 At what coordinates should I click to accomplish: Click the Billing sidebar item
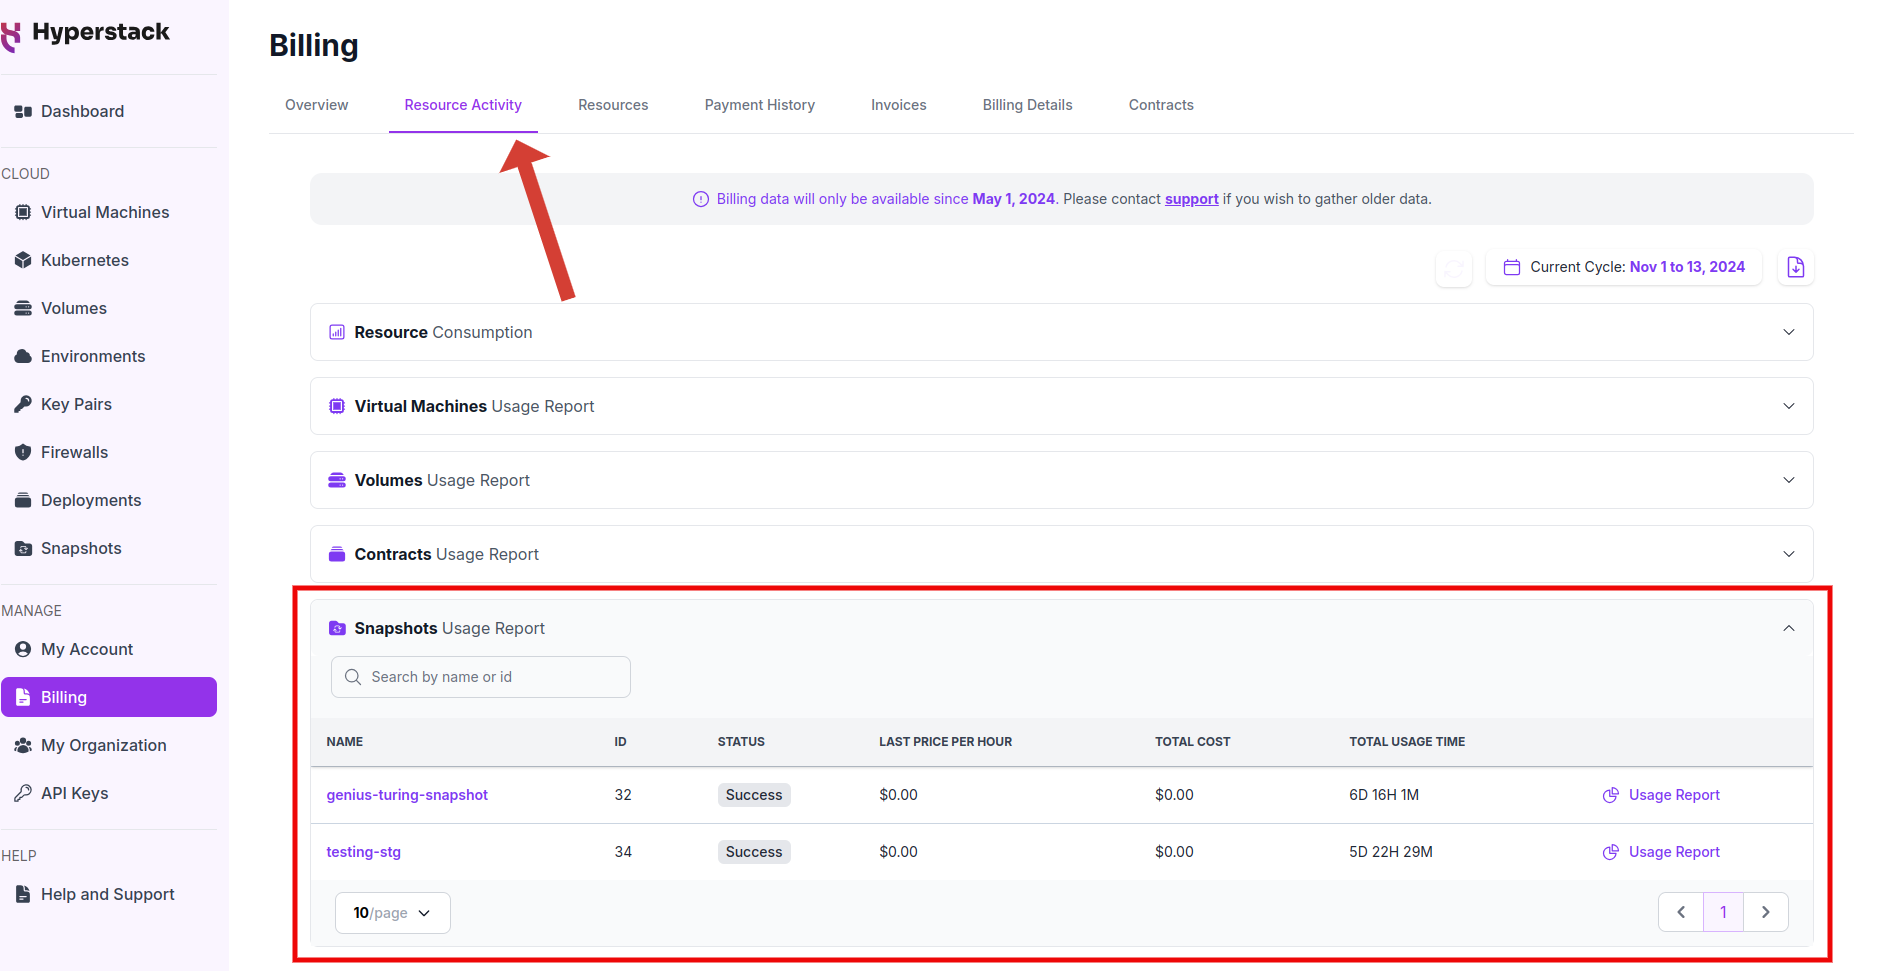pos(109,697)
